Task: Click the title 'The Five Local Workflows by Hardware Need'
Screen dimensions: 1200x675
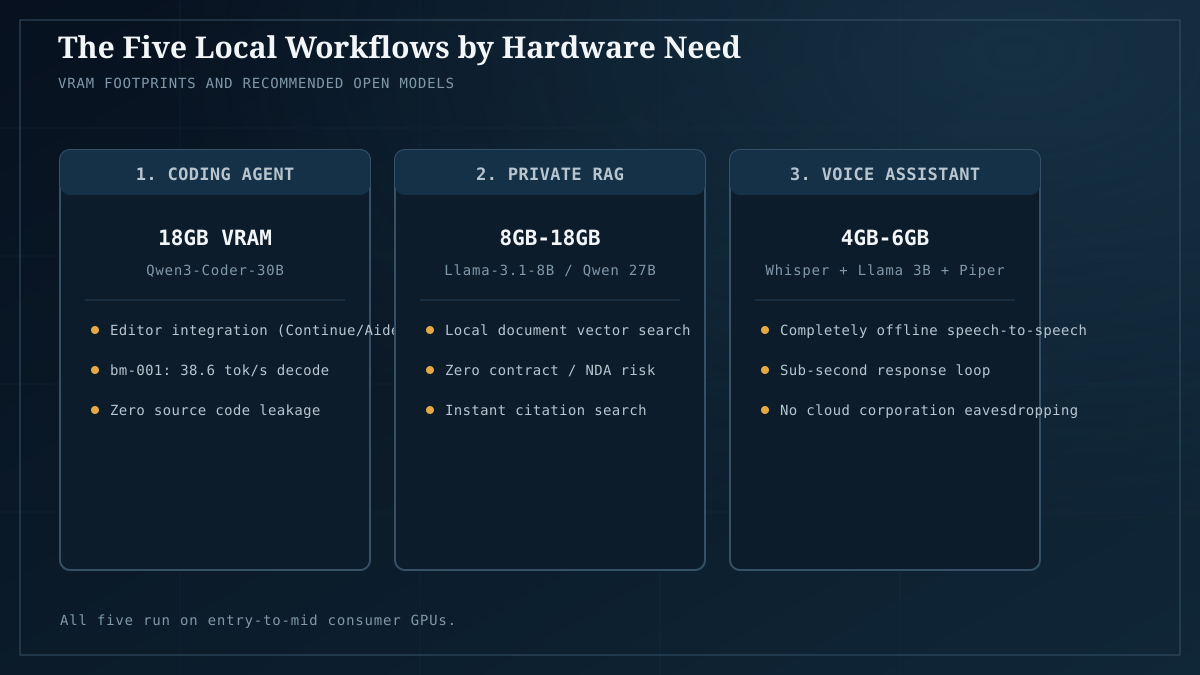Action: coord(399,47)
